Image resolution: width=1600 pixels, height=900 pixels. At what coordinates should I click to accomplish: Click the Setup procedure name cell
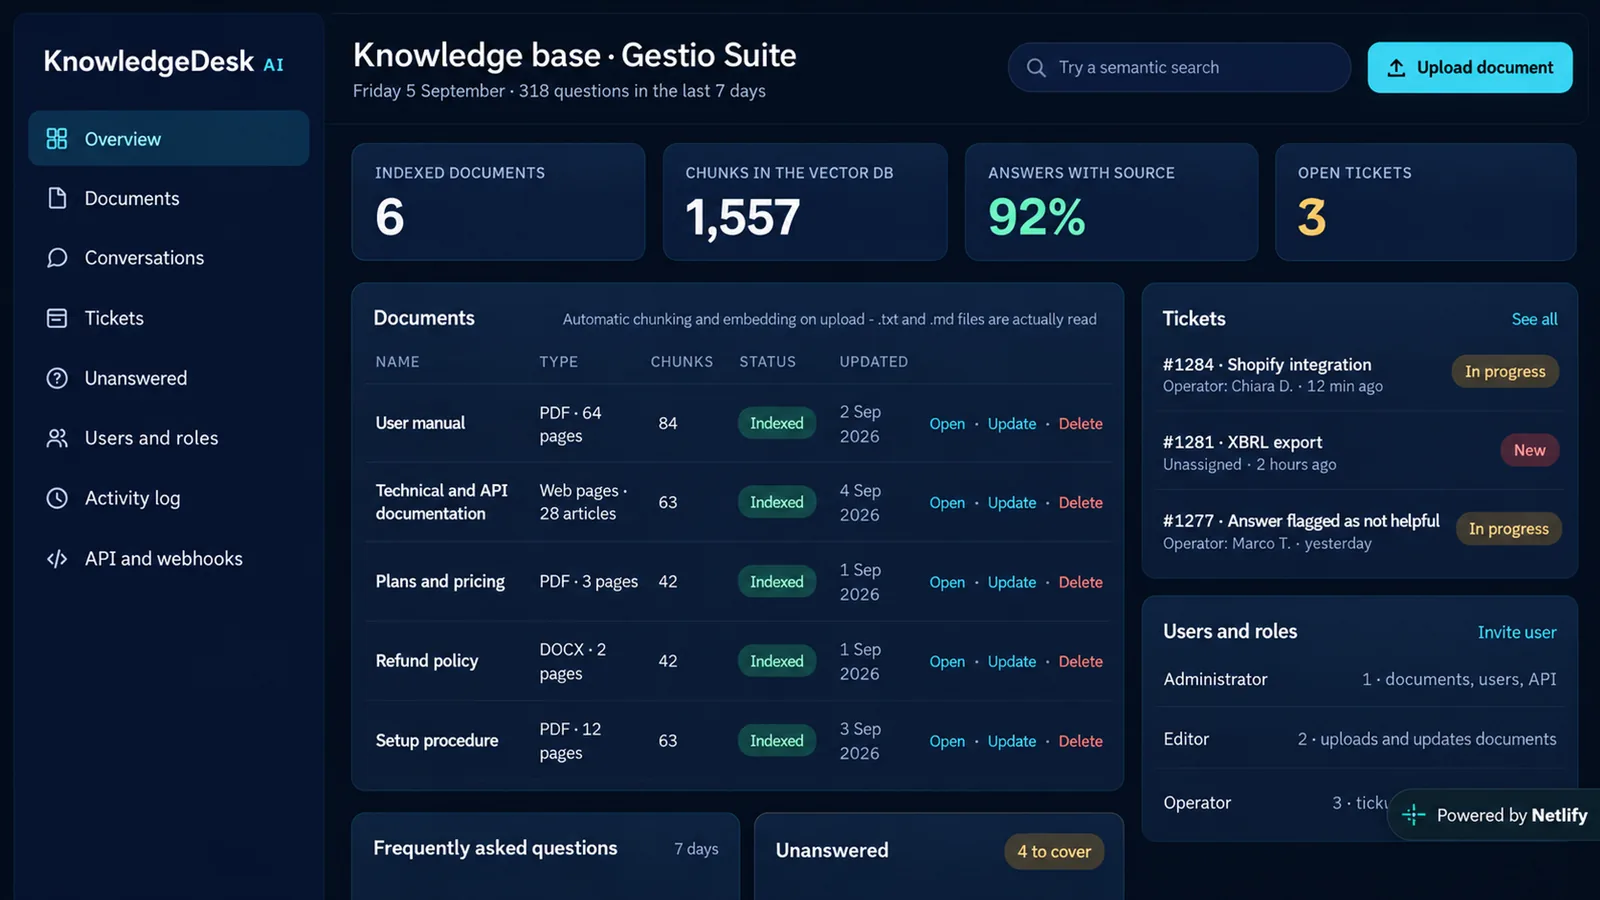click(x=437, y=741)
